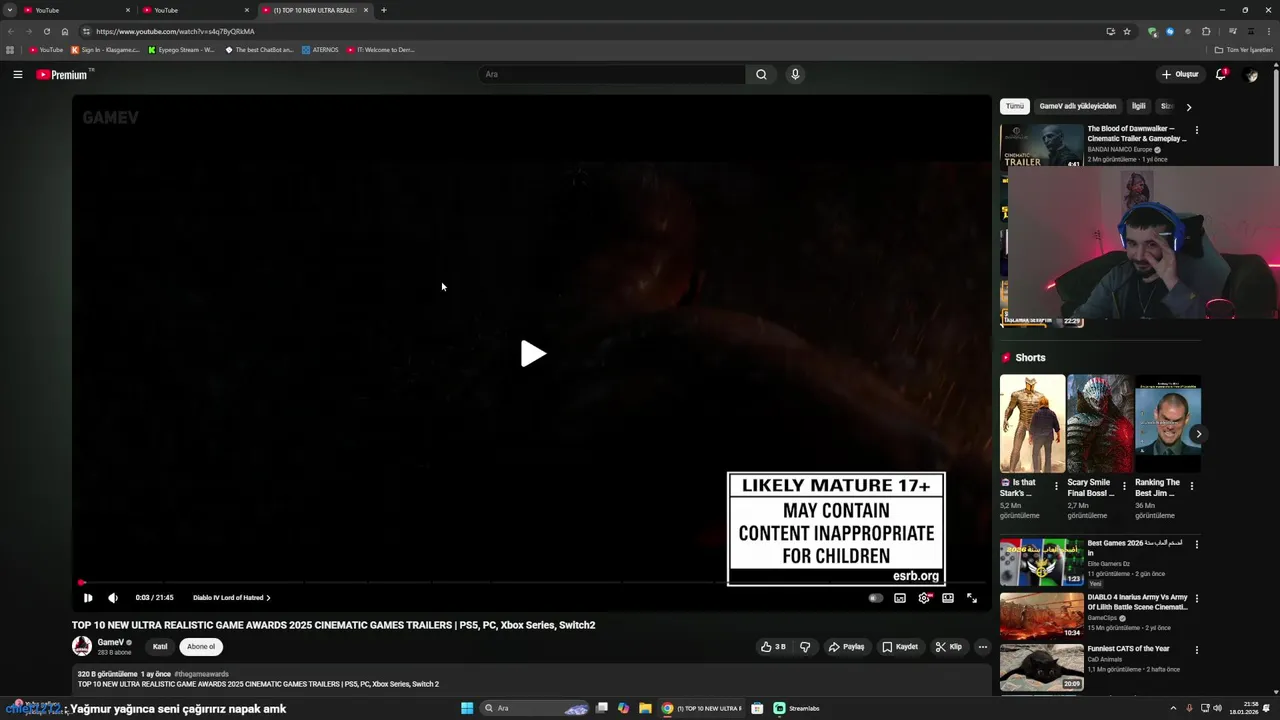
Task: Open the player settings gear
Action: (924, 598)
